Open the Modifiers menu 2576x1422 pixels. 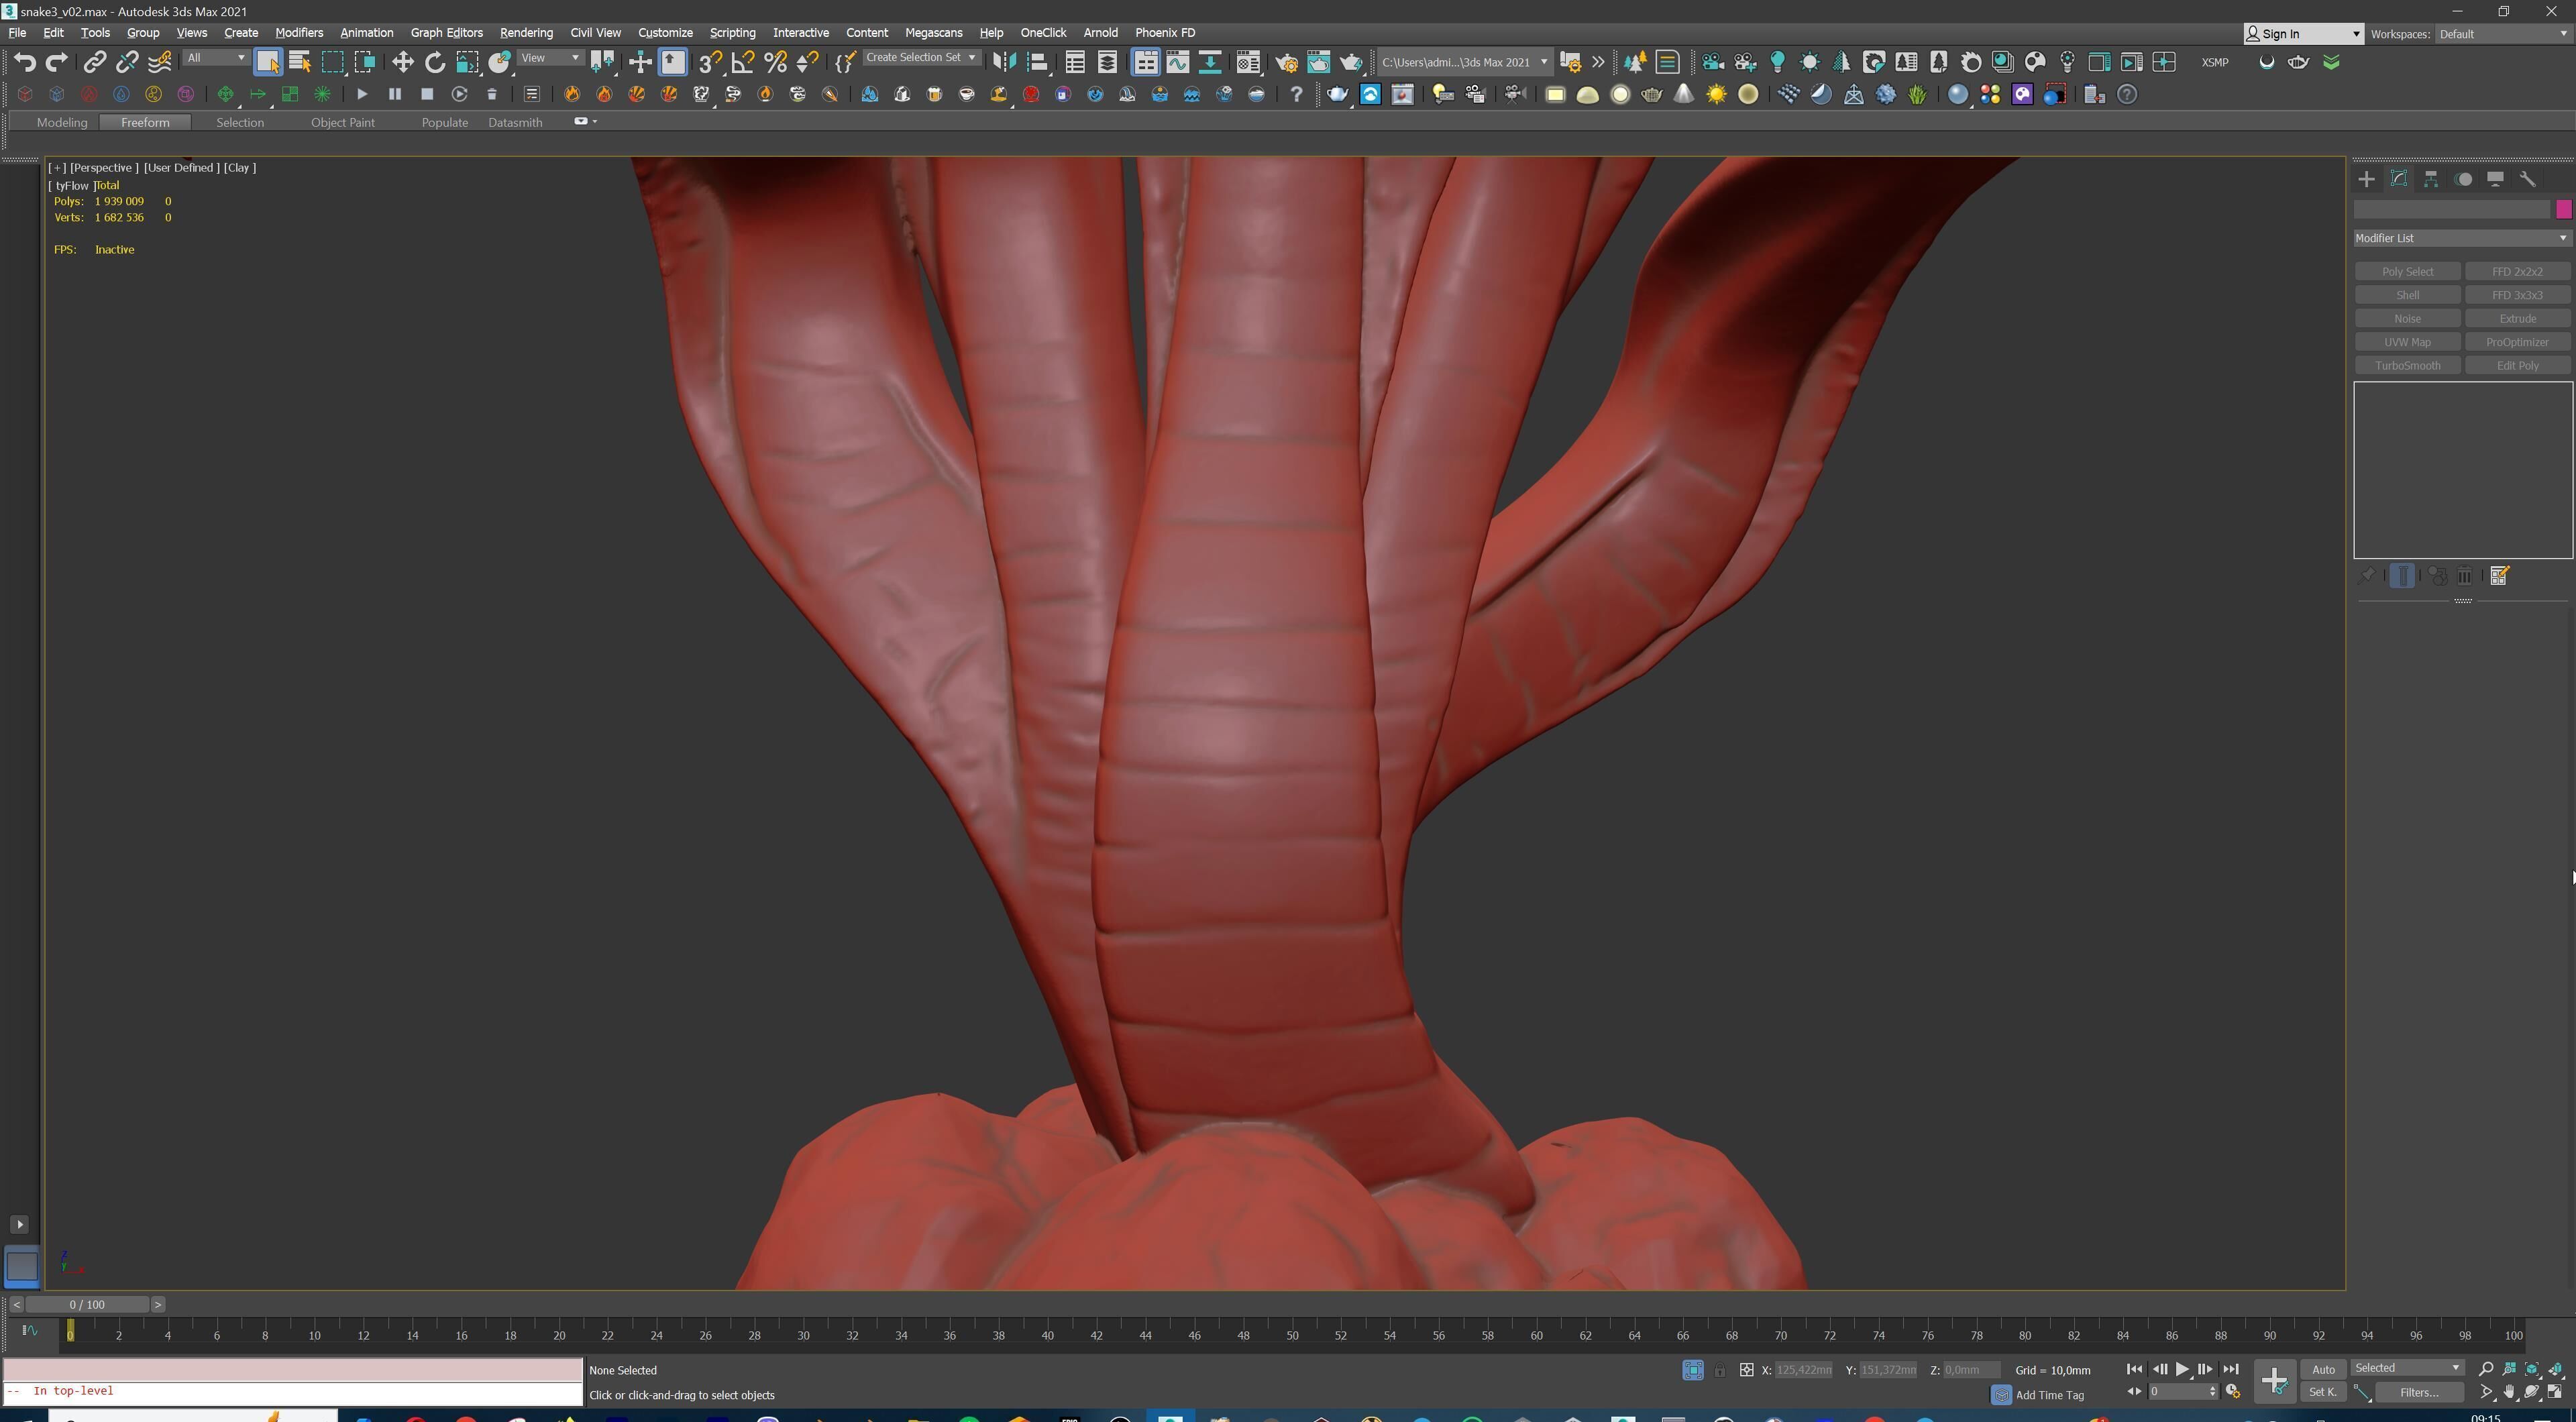(x=299, y=33)
